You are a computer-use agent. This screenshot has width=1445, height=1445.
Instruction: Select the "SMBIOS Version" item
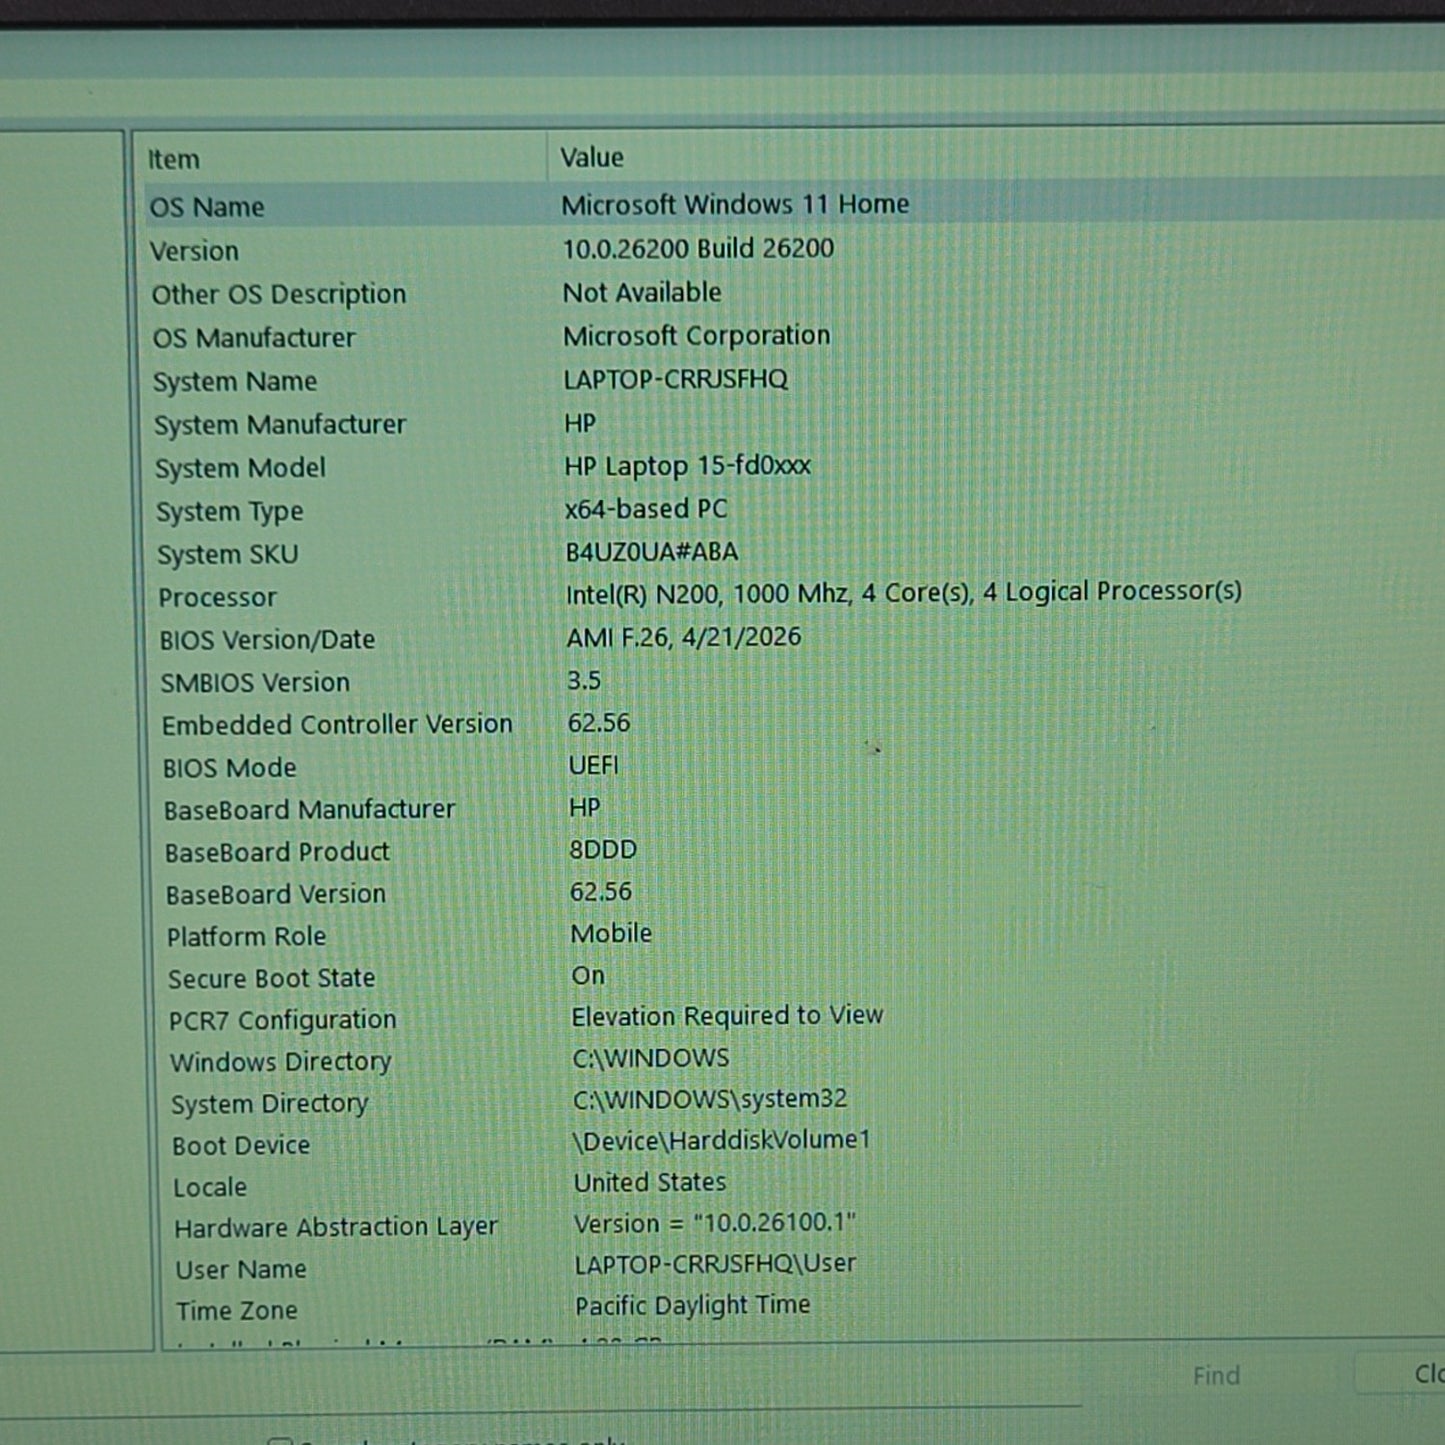(x=255, y=683)
